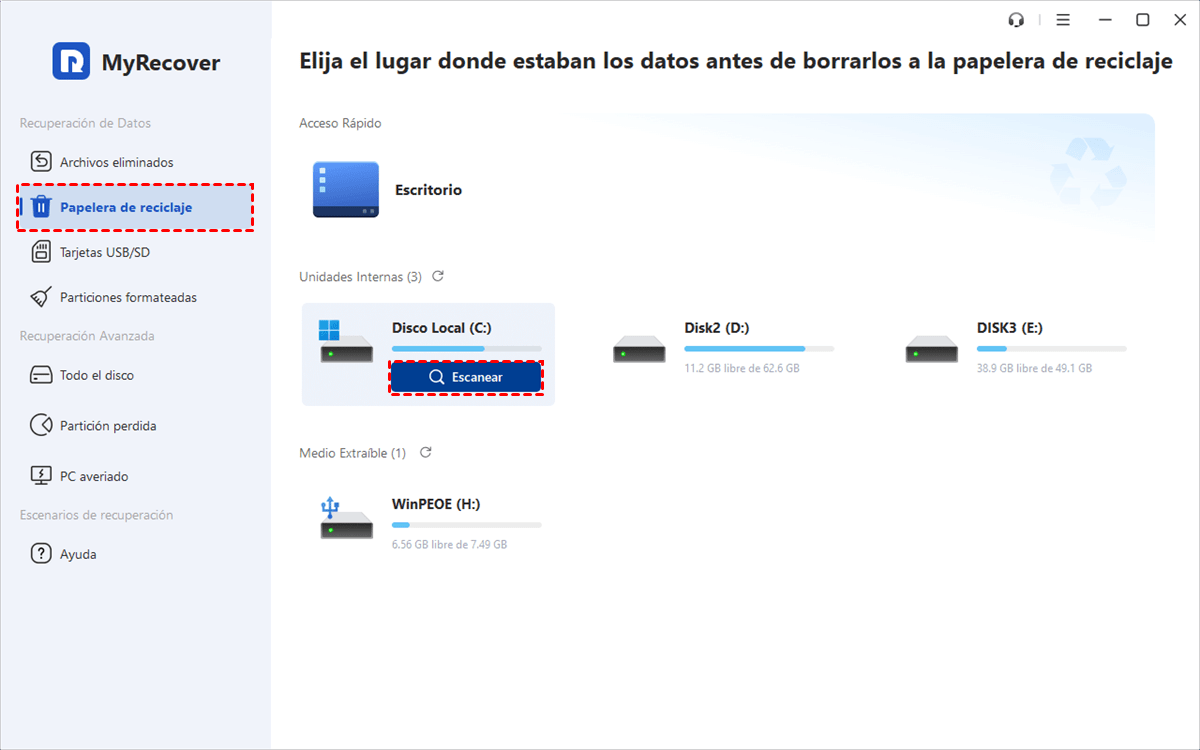Maximize the MyRecover window
Screen dimensions: 1200x750
[x=1142, y=20]
